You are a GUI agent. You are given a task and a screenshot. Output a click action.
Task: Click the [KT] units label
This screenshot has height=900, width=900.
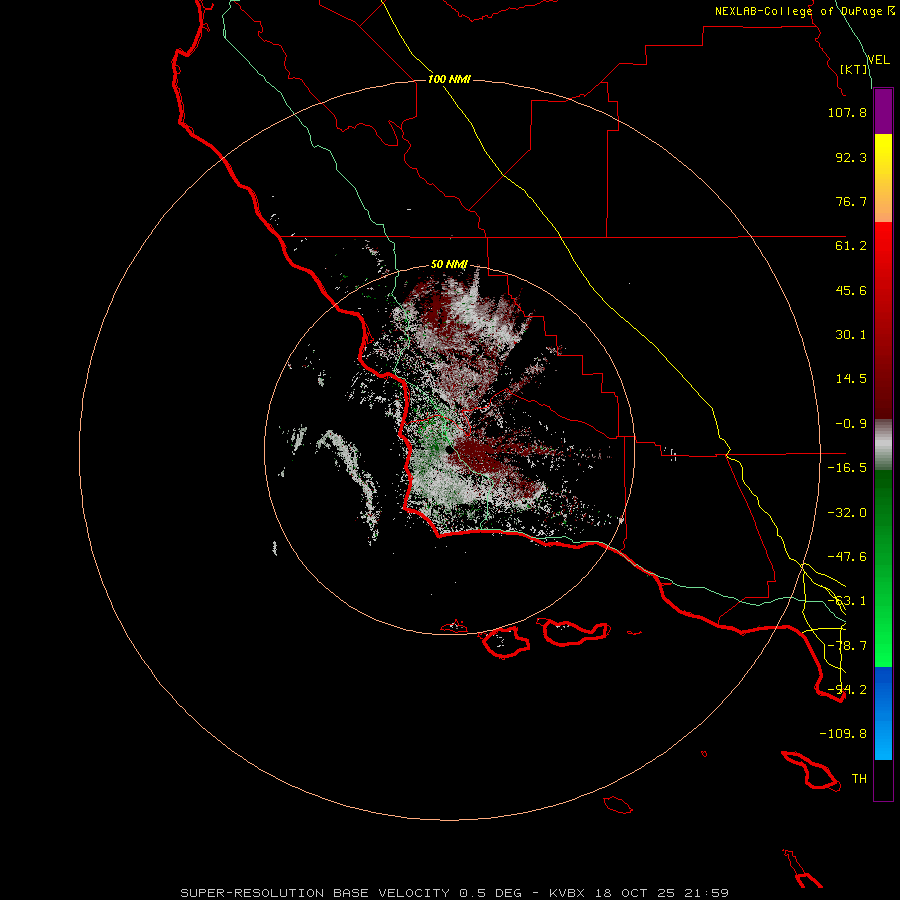coord(854,69)
